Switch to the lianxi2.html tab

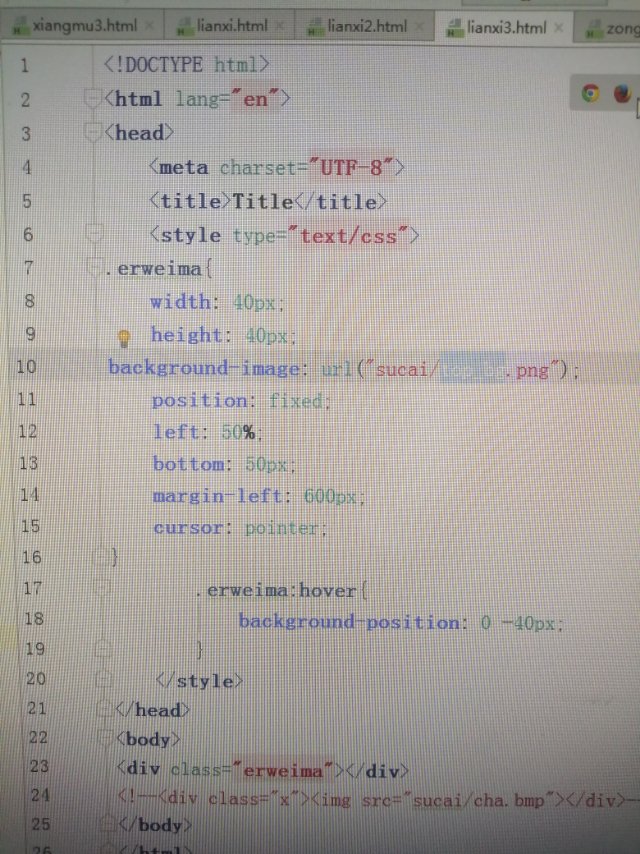pos(367,26)
